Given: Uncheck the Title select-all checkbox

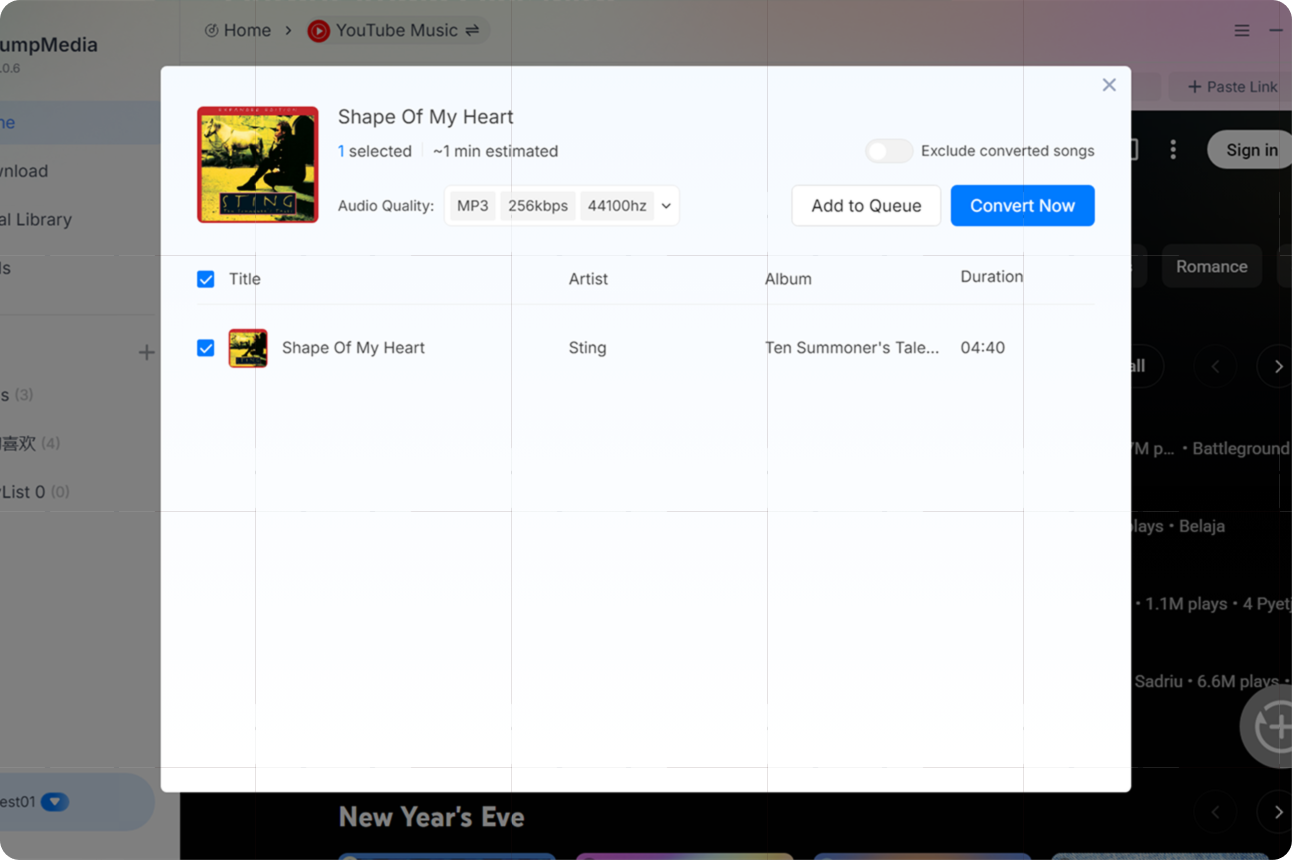Looking at the screenshot, I should click(206, 279).
